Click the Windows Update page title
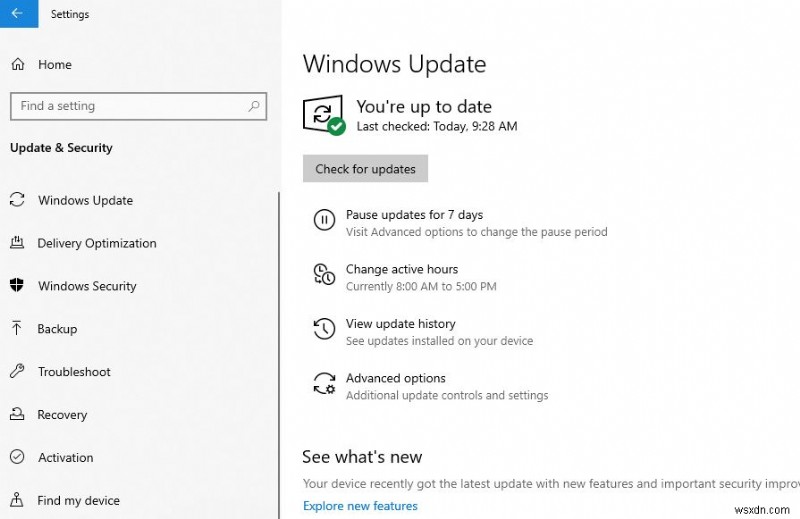This screenshot has width=800, height=519. point(394,64)
